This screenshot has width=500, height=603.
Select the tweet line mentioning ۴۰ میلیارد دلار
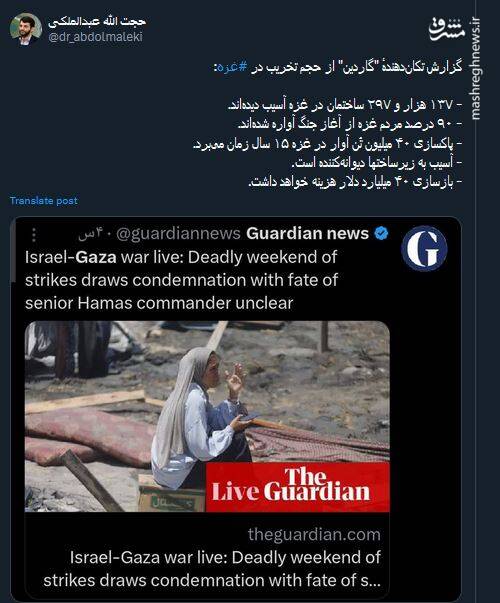(x=355, y=182)
